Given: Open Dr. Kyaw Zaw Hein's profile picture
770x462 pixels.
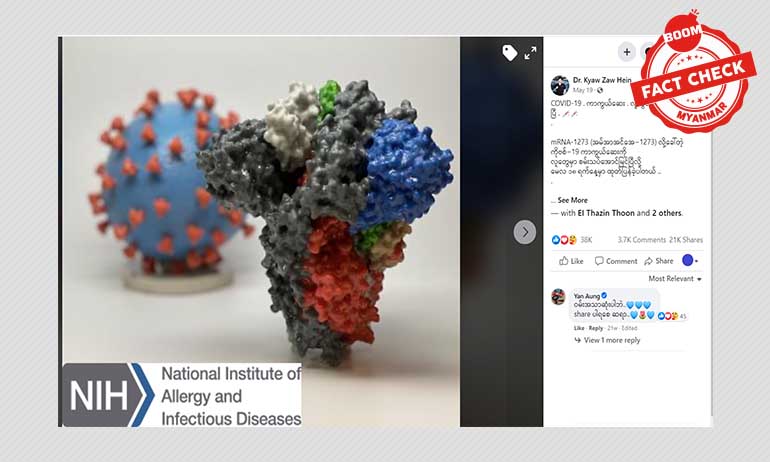Looking at the screenshot, I should click(x=559, y=85).
